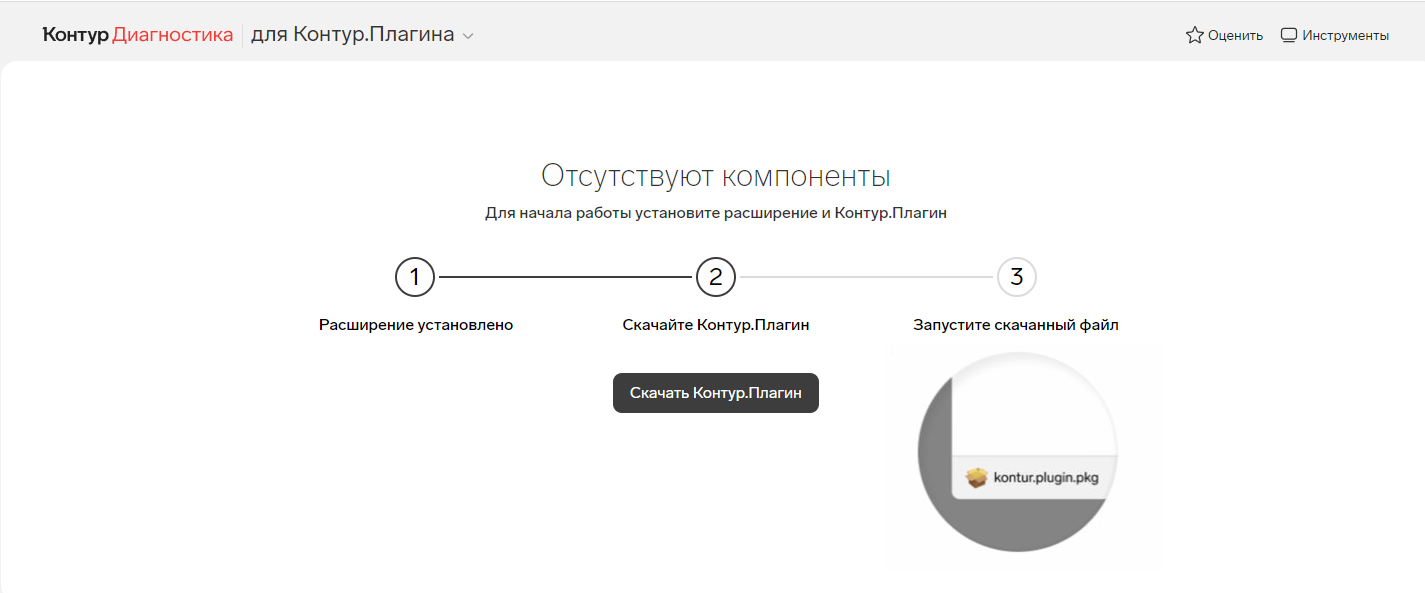This screenshot has height=593, width=1425.
Task: Click the circular download illustration thumbnail
Action: (x=1017, y=452)
